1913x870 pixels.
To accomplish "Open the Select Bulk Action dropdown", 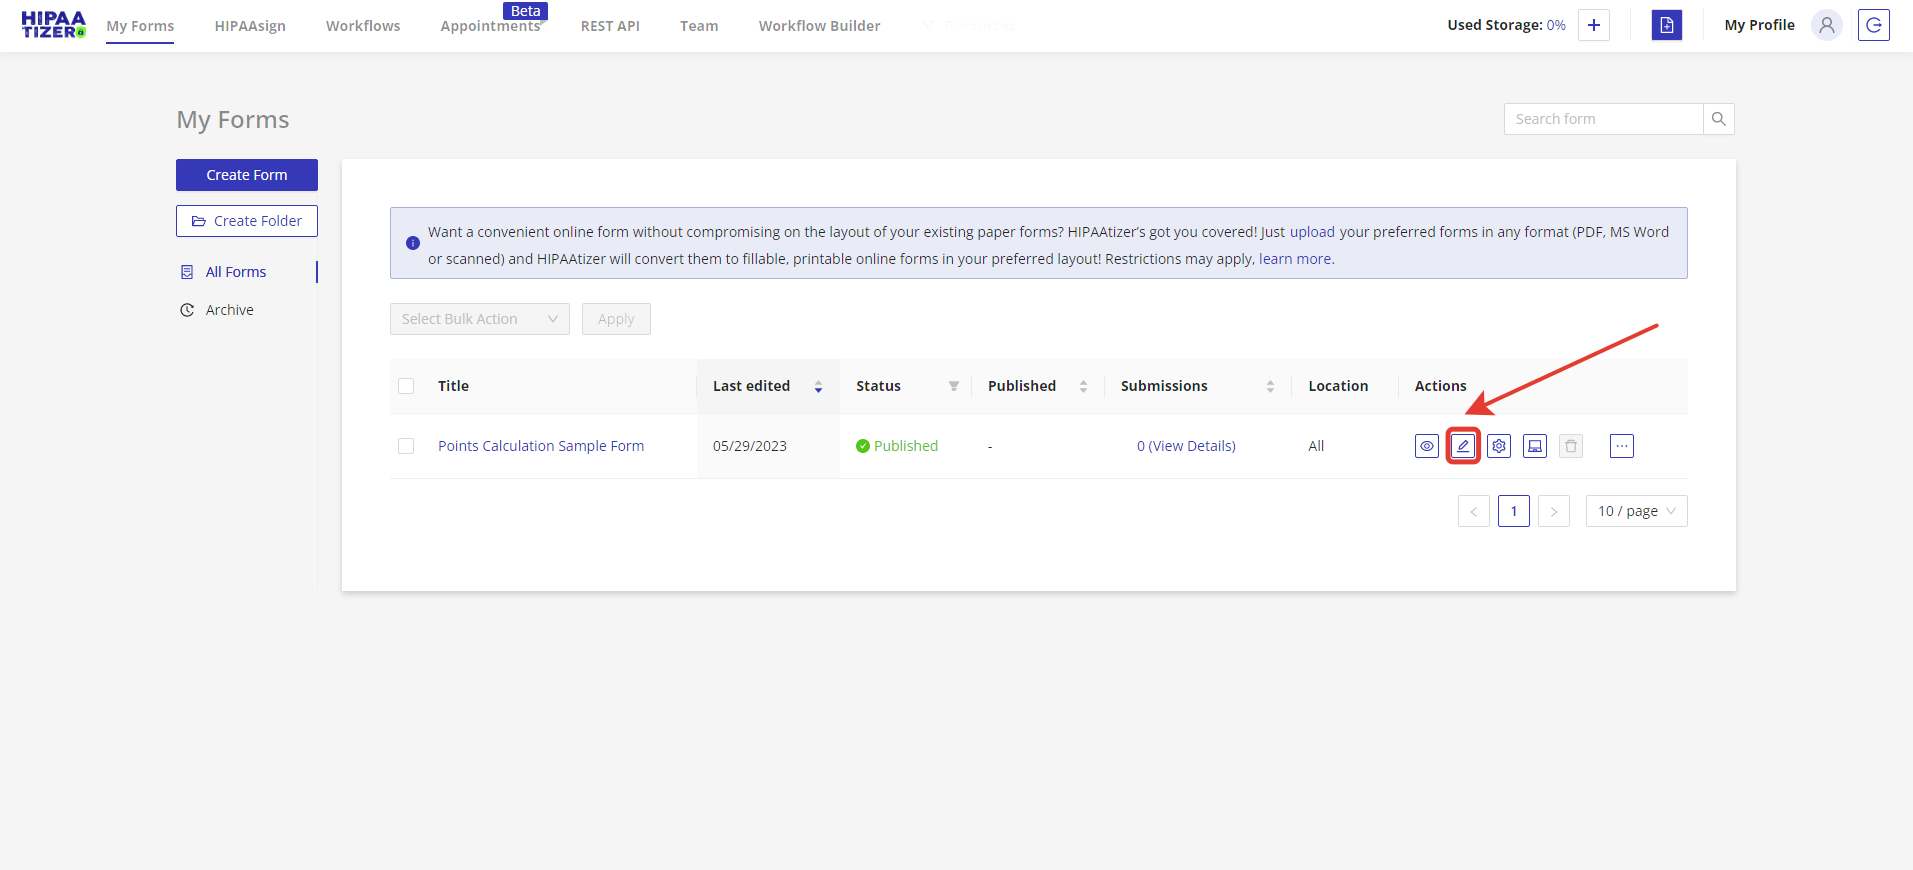I will pyautogui.click(x=479, y=319).
